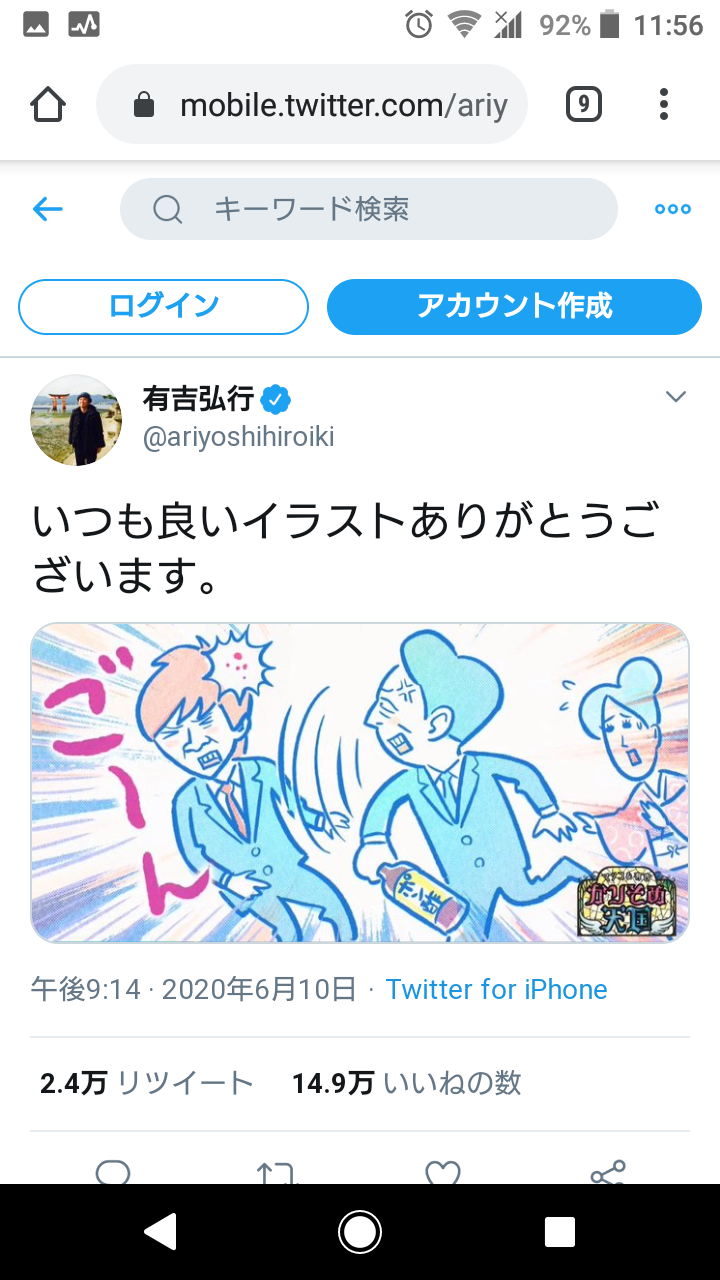Reply to the tweet with speech bubble icon

(x=113, y=1172)
